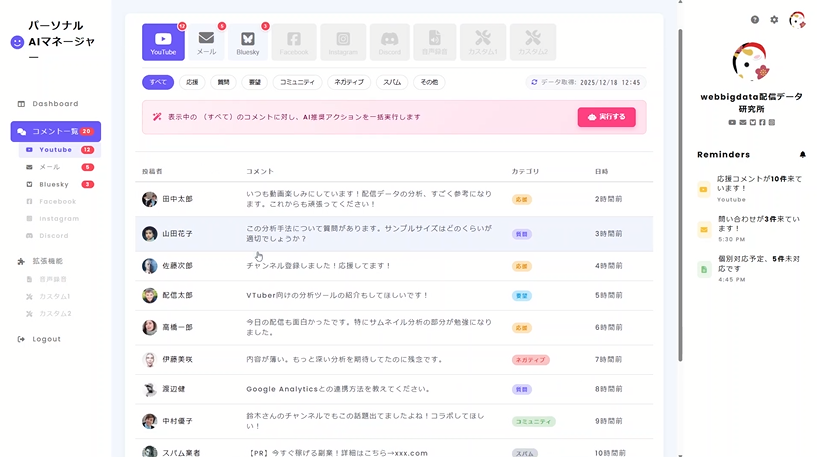Select the YouTube platform tile
This screenshot has width=817, height=457.
(x=163, y=42)
